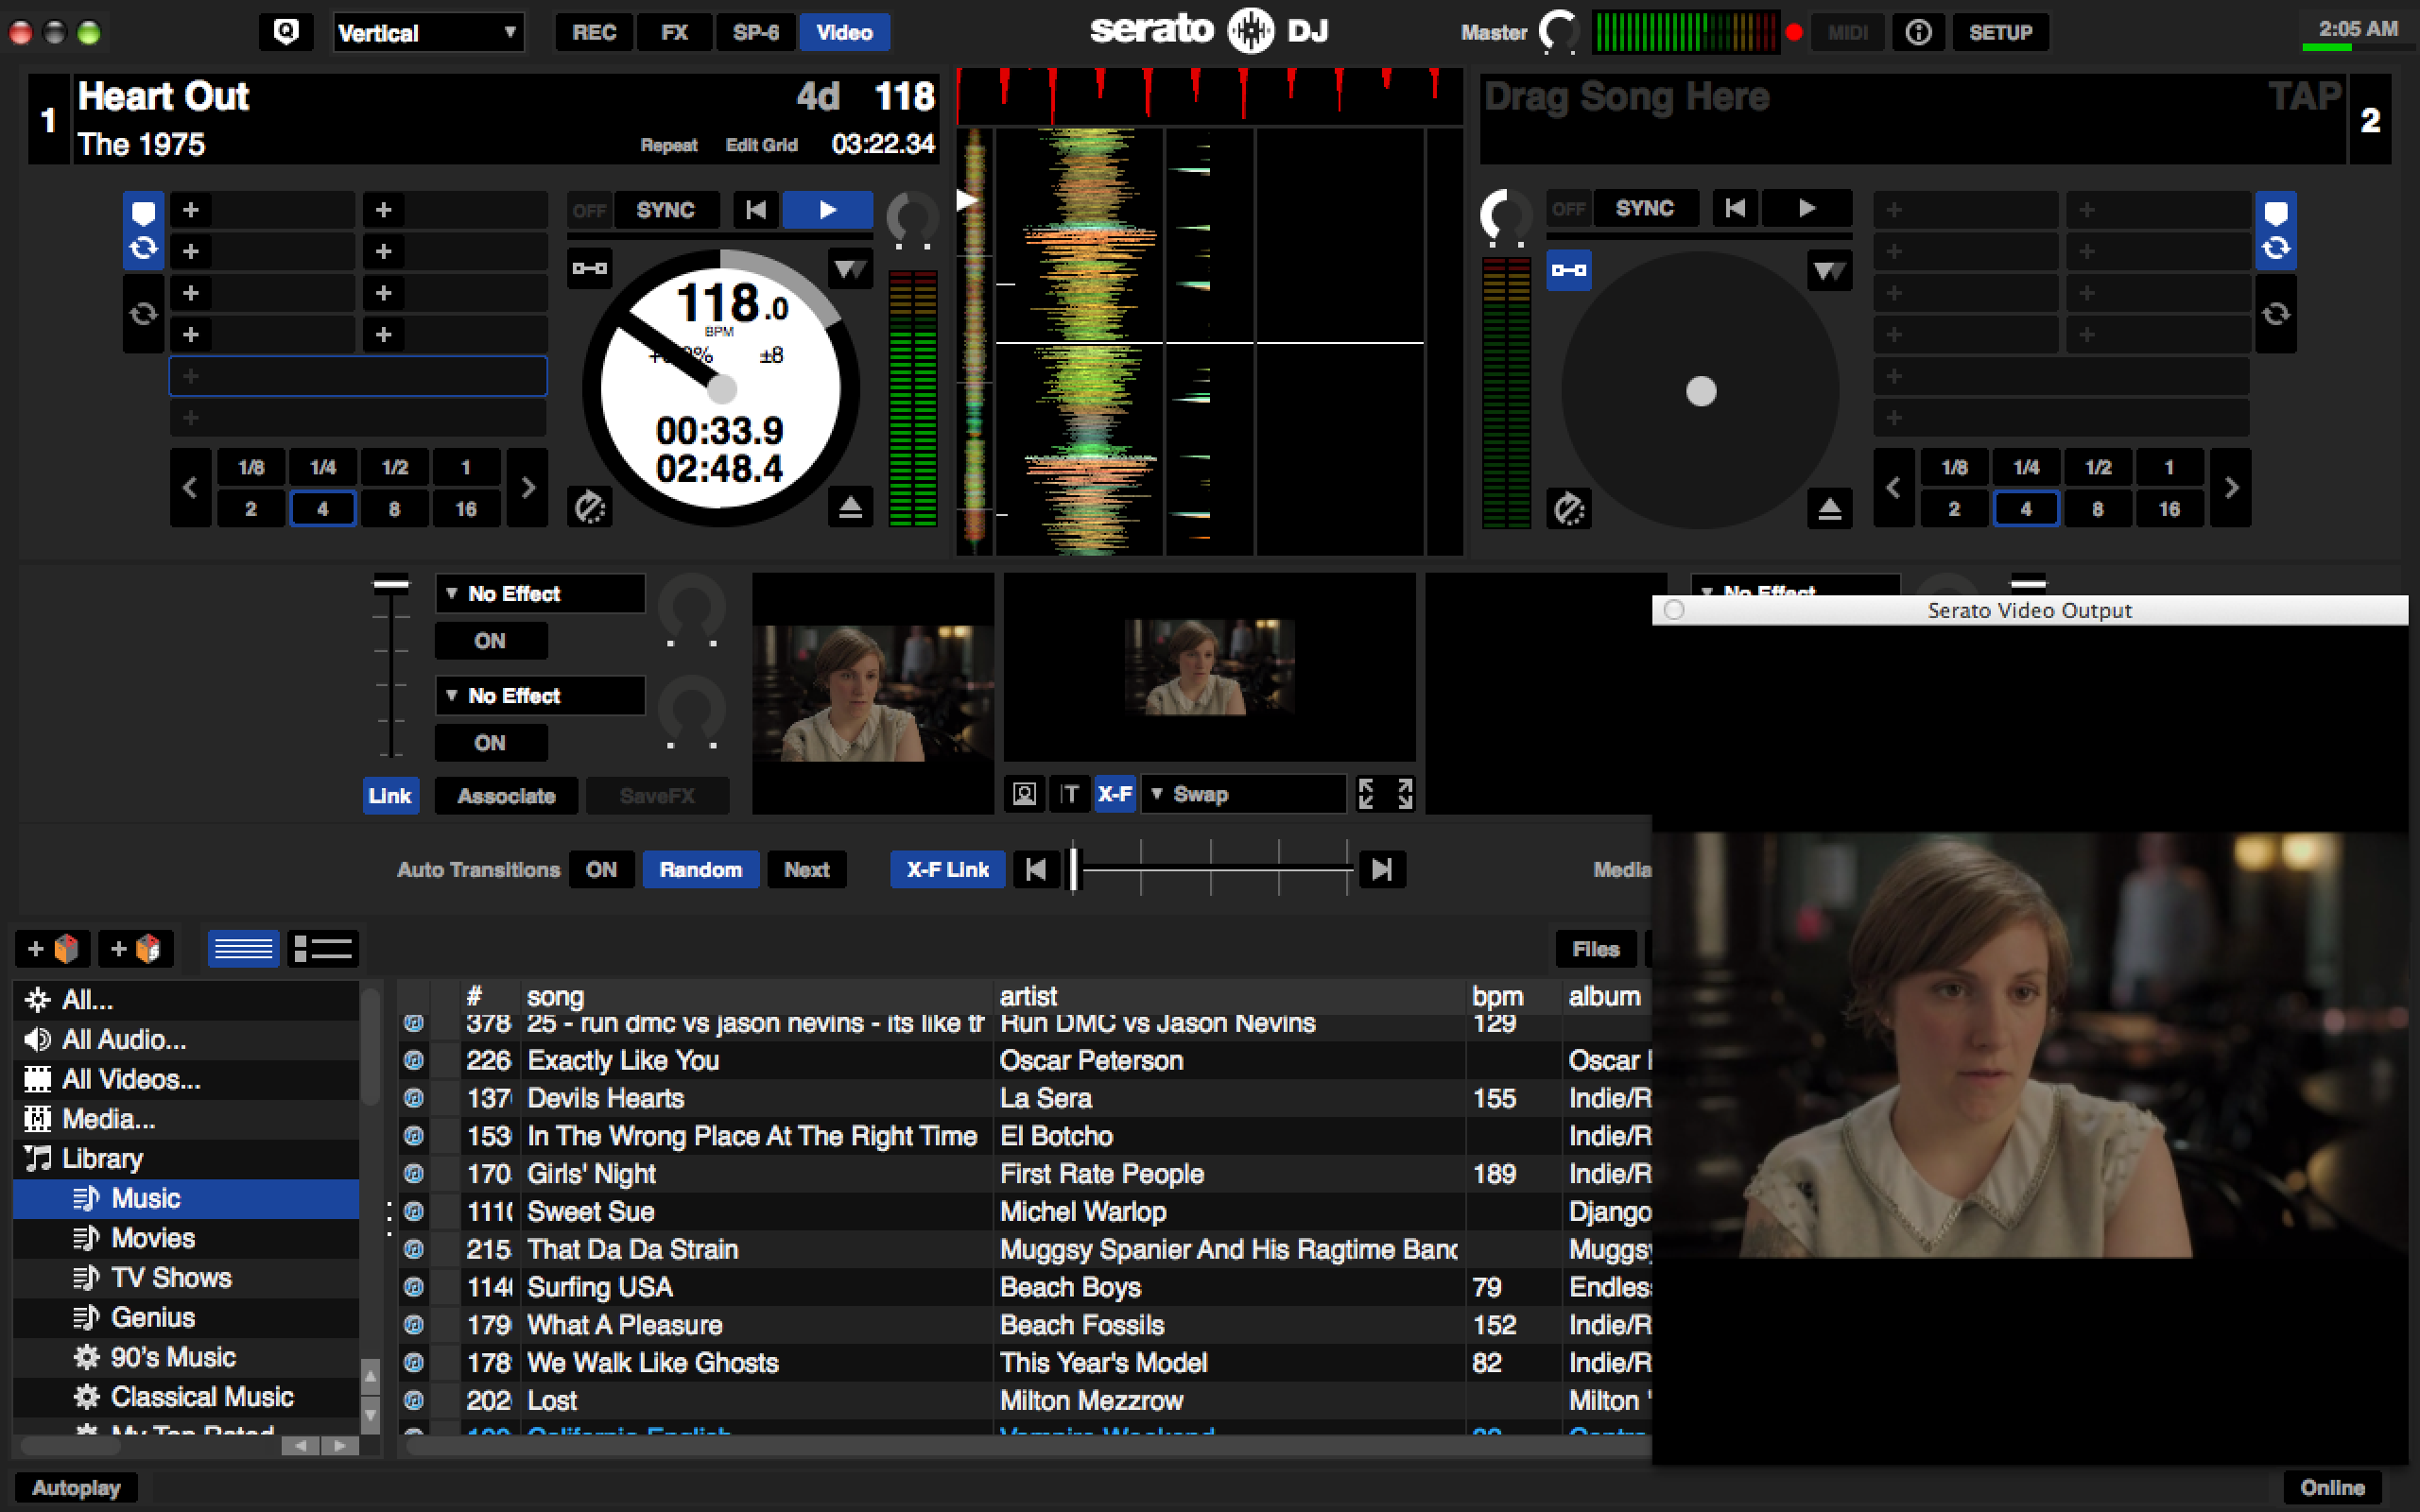
Task: Jump crossfader to right end
Action: point(1382,869)
